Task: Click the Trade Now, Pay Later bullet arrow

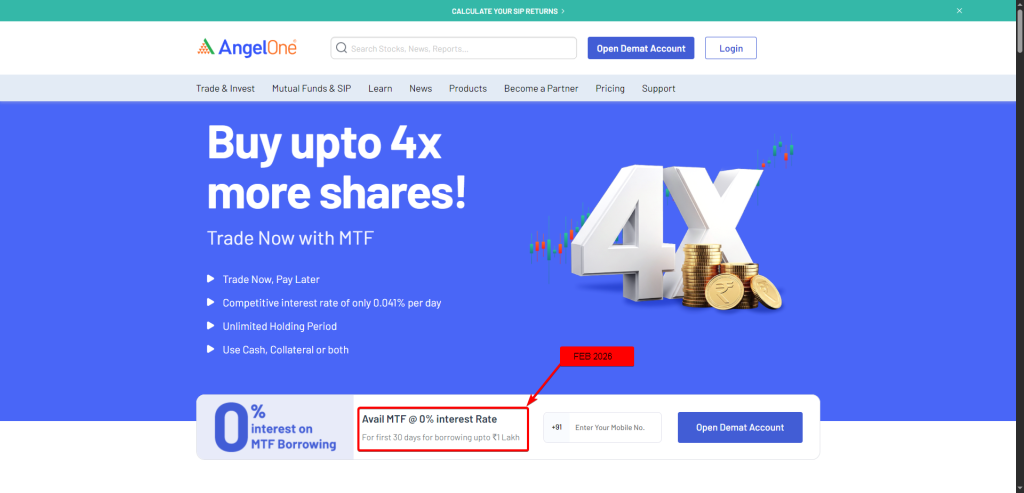Action: click(x=210, y=279)
